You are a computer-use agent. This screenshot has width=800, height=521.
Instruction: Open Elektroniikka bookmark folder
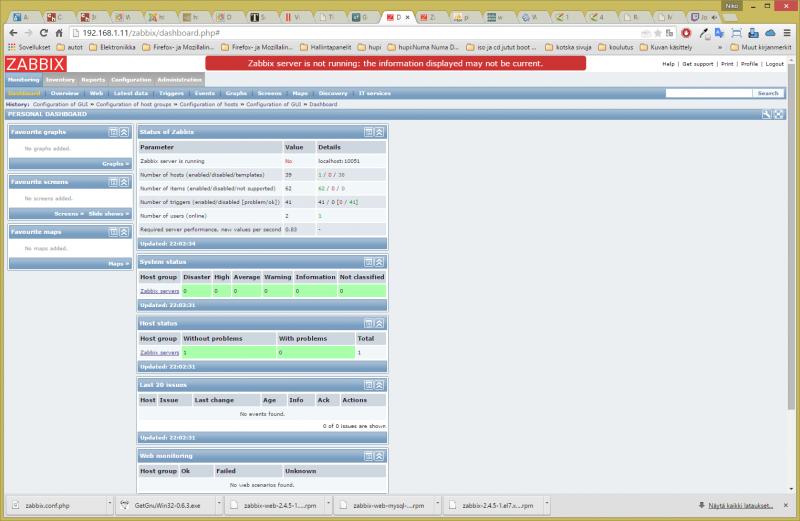pos(112,47)
